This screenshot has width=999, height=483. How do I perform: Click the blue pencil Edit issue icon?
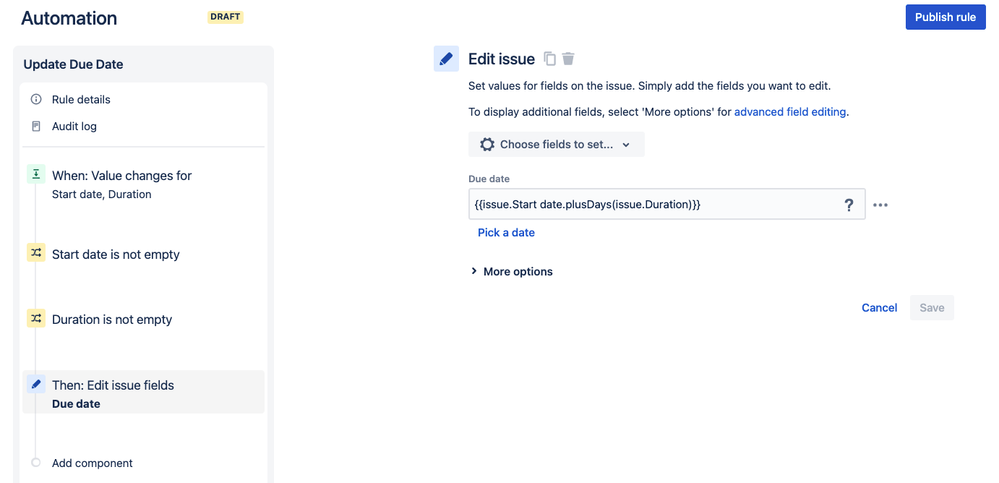coord(446,59)
